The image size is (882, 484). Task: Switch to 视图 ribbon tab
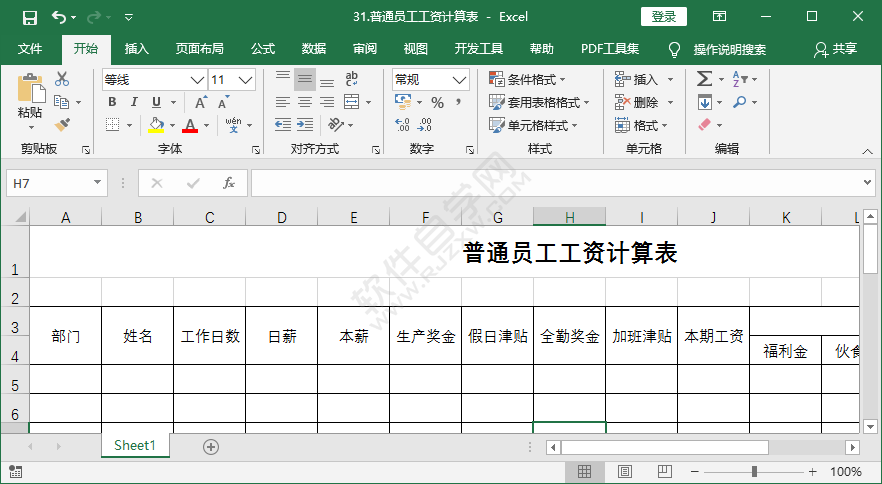point(416,49)
